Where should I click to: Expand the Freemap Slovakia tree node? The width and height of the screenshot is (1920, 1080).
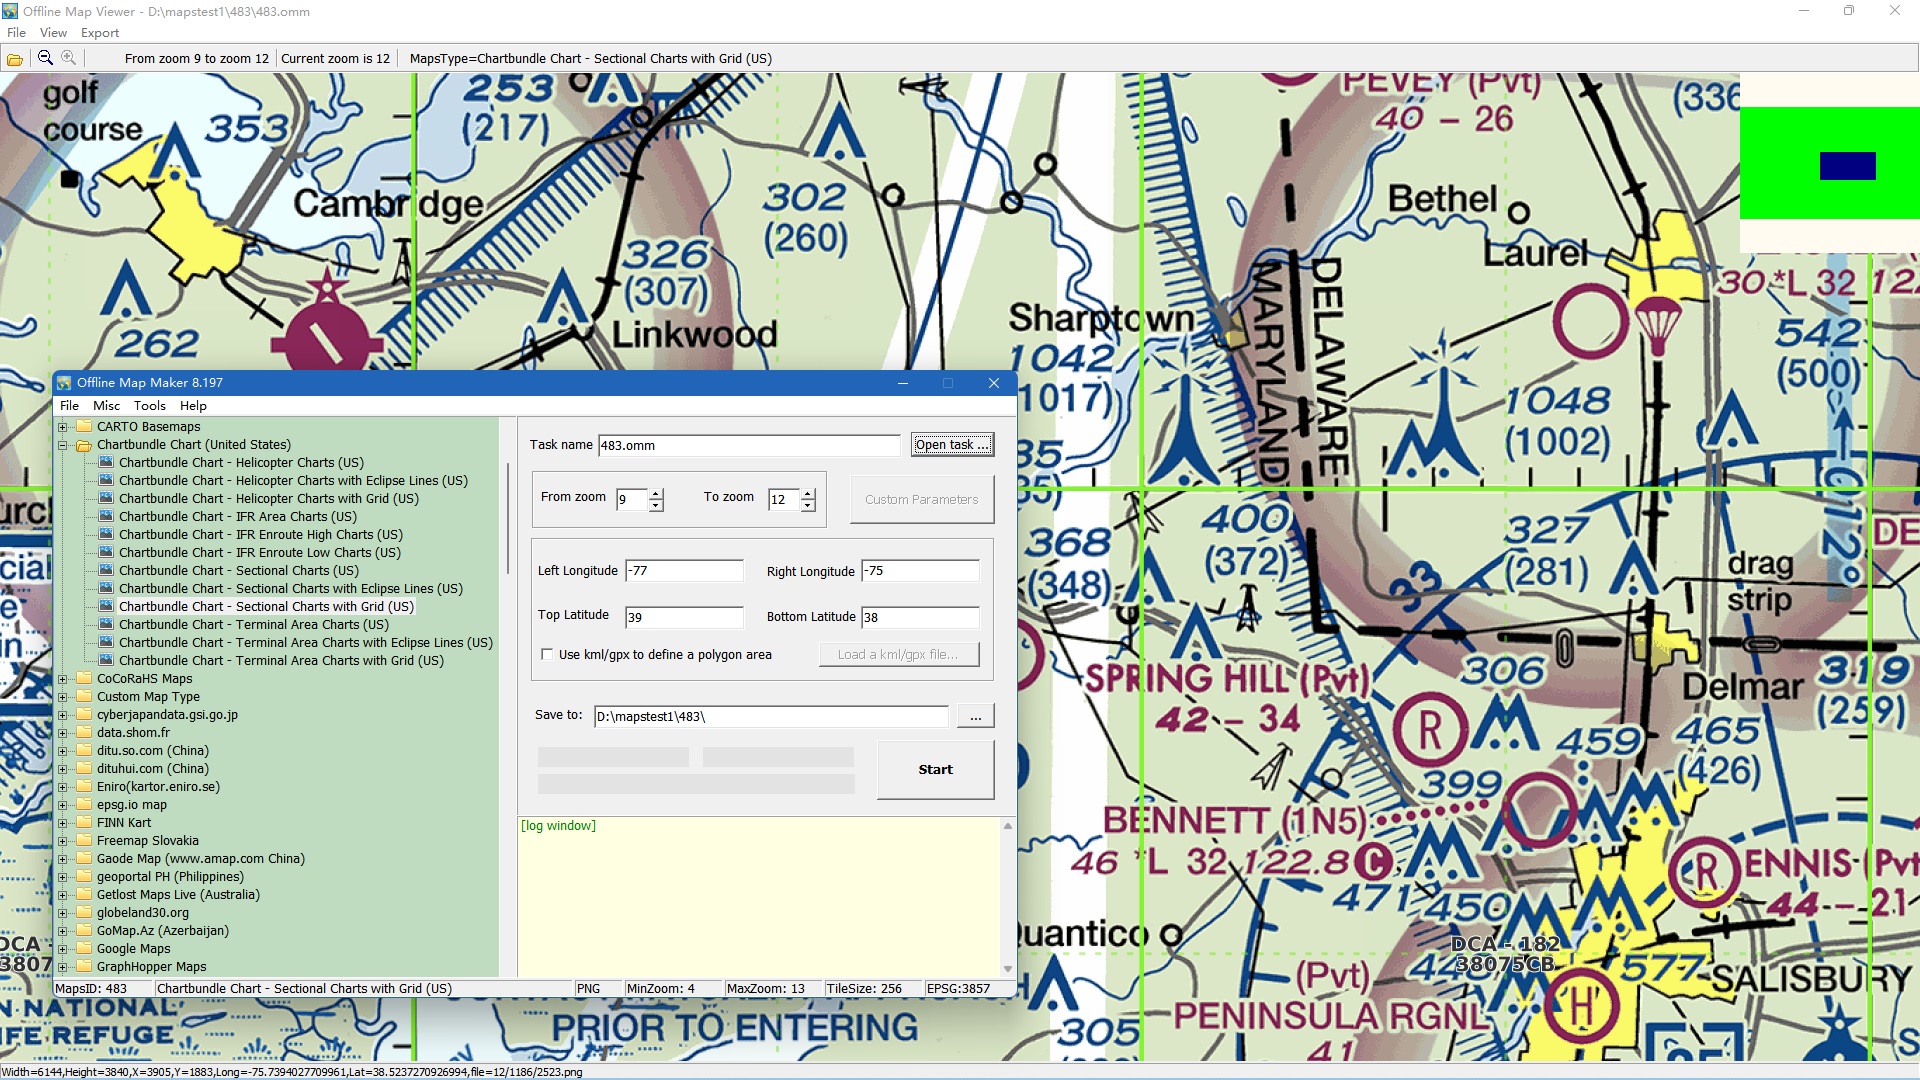coord(62,841)
